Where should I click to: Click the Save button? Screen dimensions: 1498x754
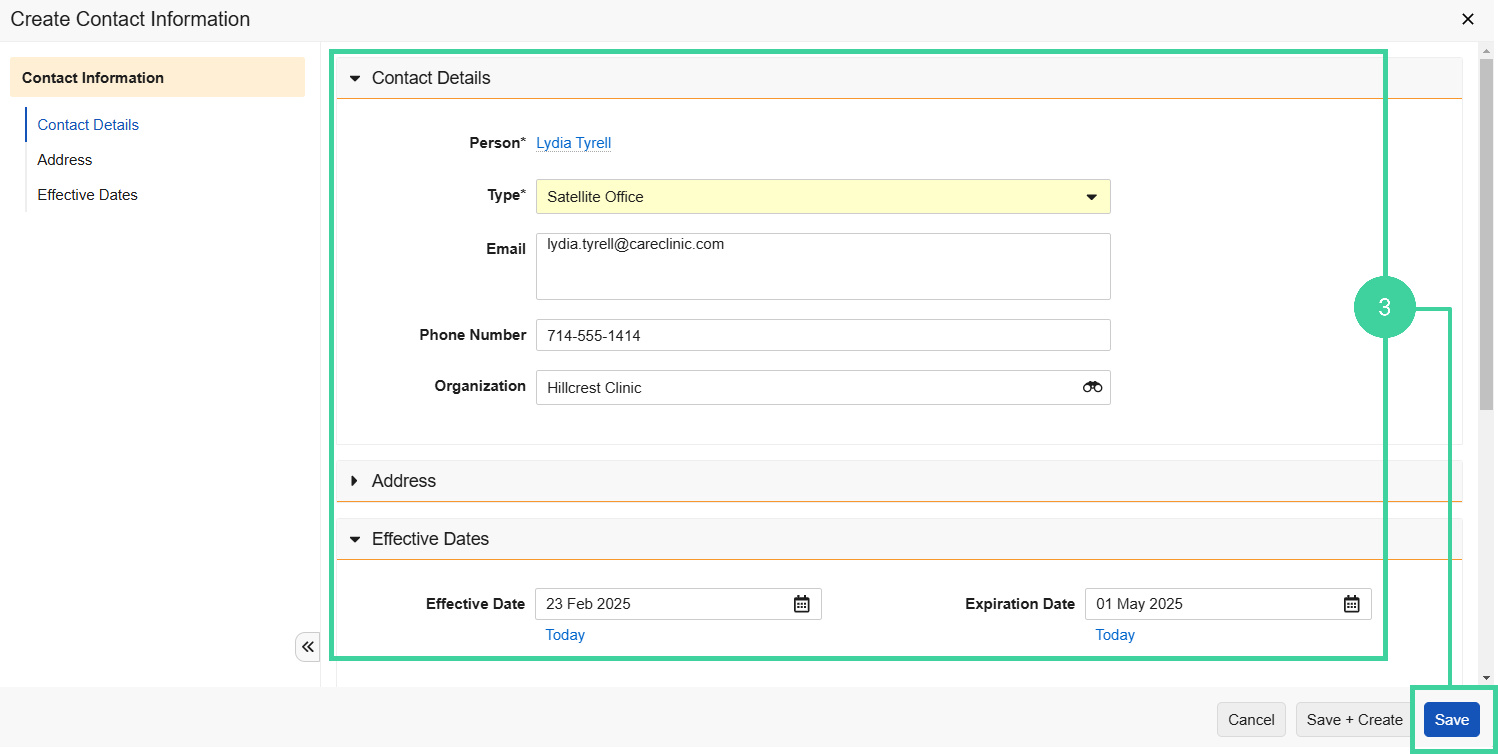click(1452, 720)
